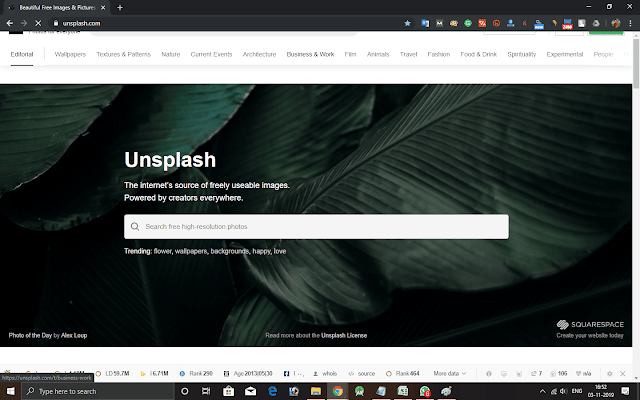Open the Chrome three-dot menu
Screen dimensions: 640x400
630,23
